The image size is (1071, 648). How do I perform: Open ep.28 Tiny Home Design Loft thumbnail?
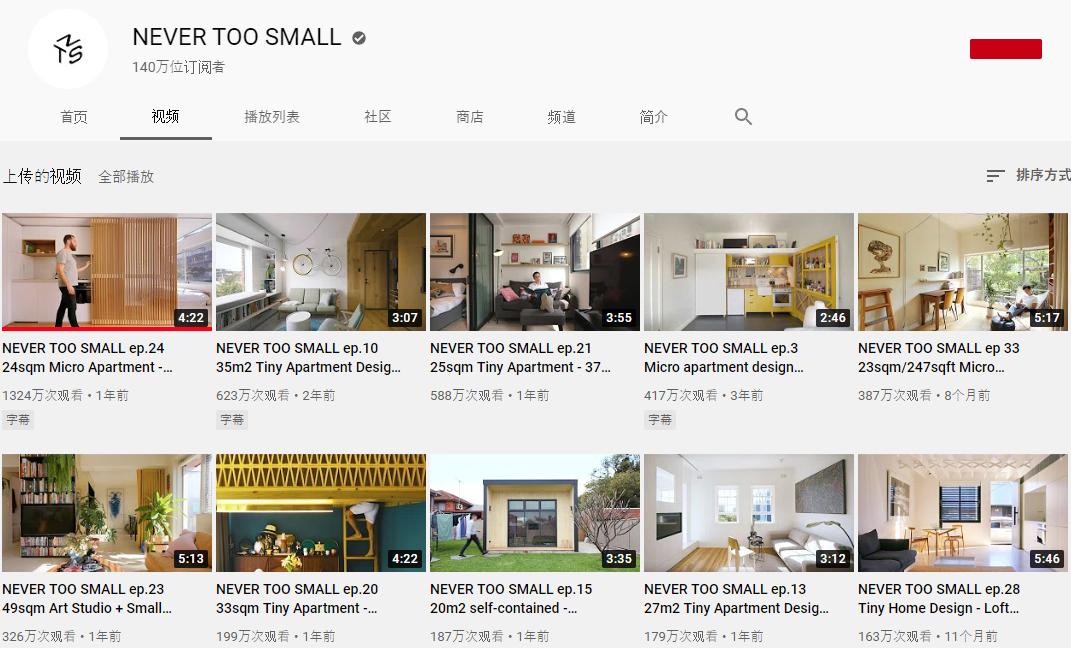(962, 513)
